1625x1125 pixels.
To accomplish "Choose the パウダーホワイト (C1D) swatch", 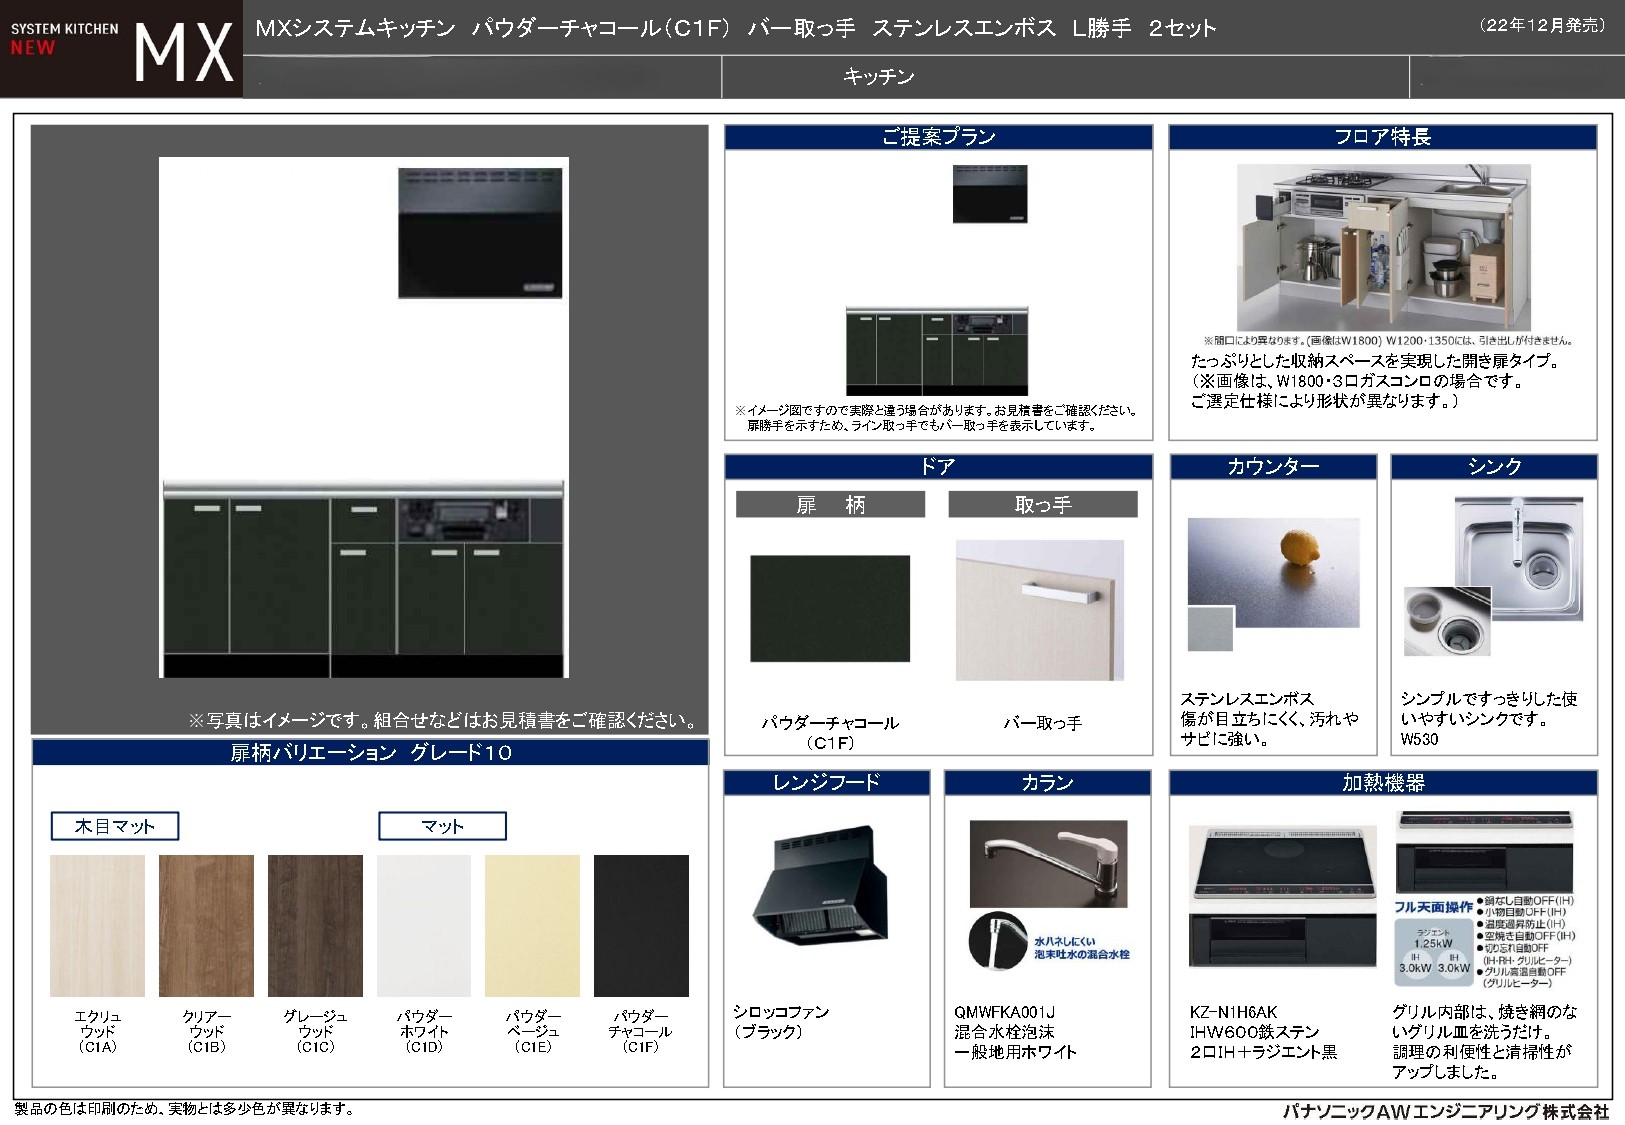I will [x=424, y=926].
